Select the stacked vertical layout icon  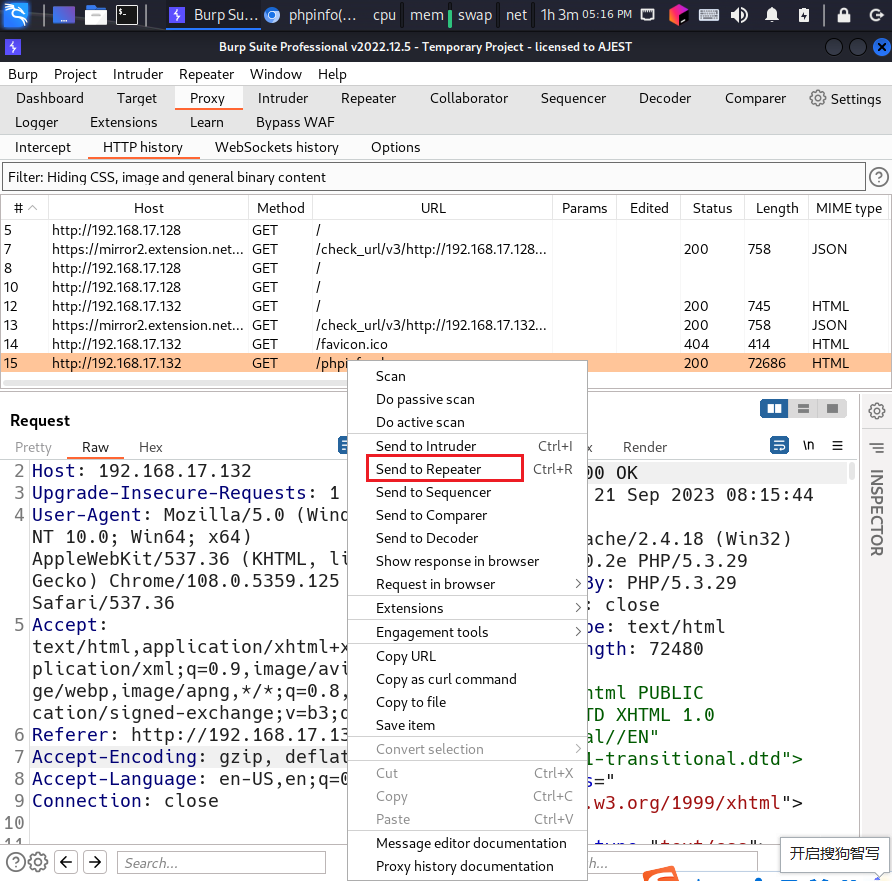[803, 408]
